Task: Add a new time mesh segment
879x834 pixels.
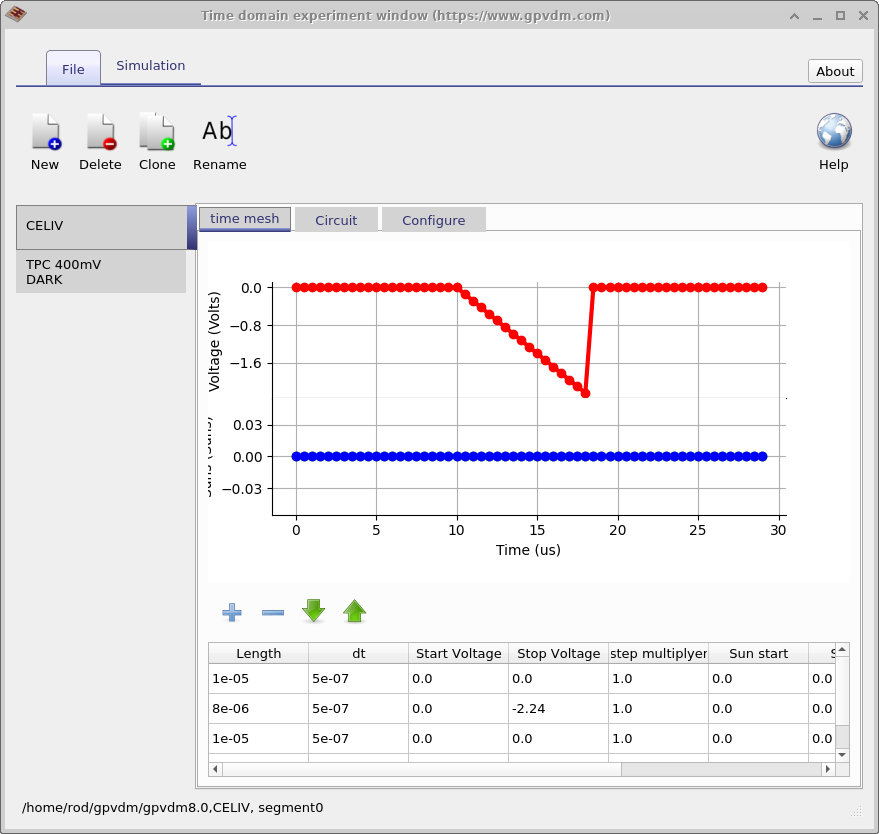Action: pos(231,611)
